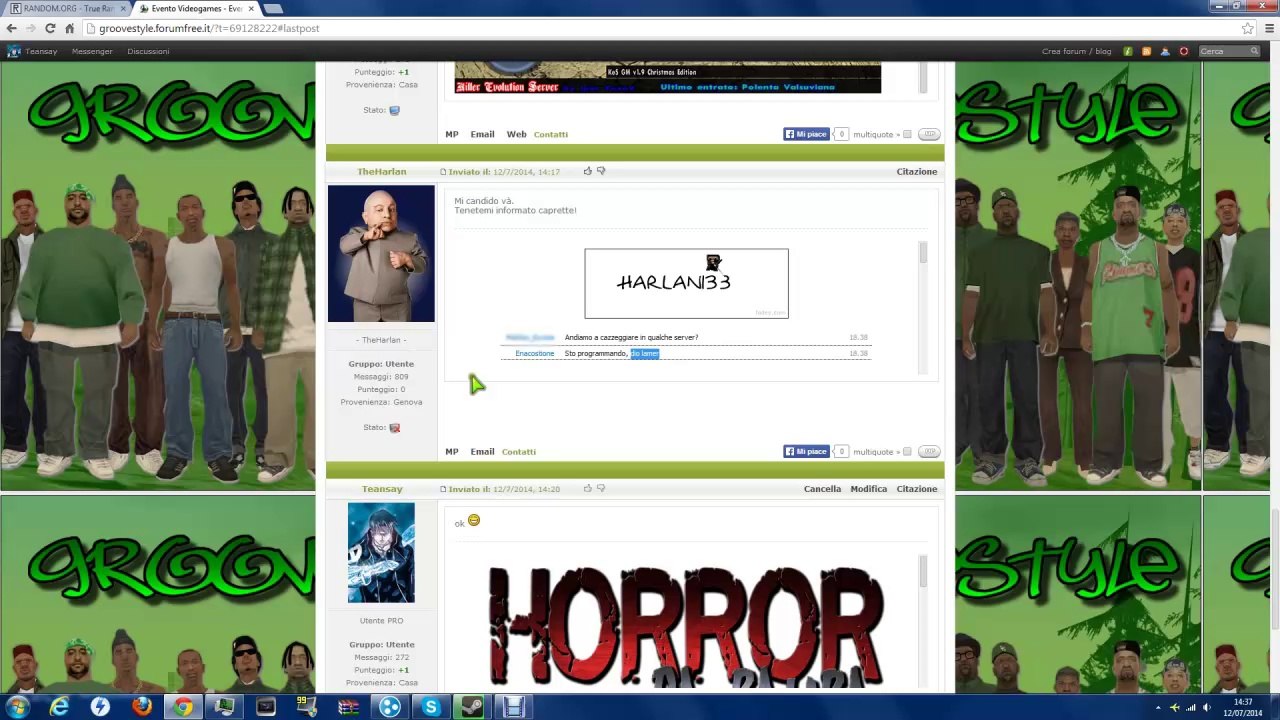The height and width of the screenshot is (720, 1280).
Task: Click the volume icon in system tray
Action: pos(1207,708)
